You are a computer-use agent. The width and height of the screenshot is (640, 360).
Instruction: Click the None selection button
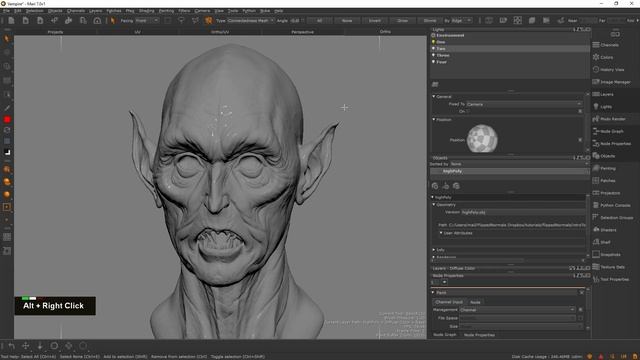click(347, 20)
